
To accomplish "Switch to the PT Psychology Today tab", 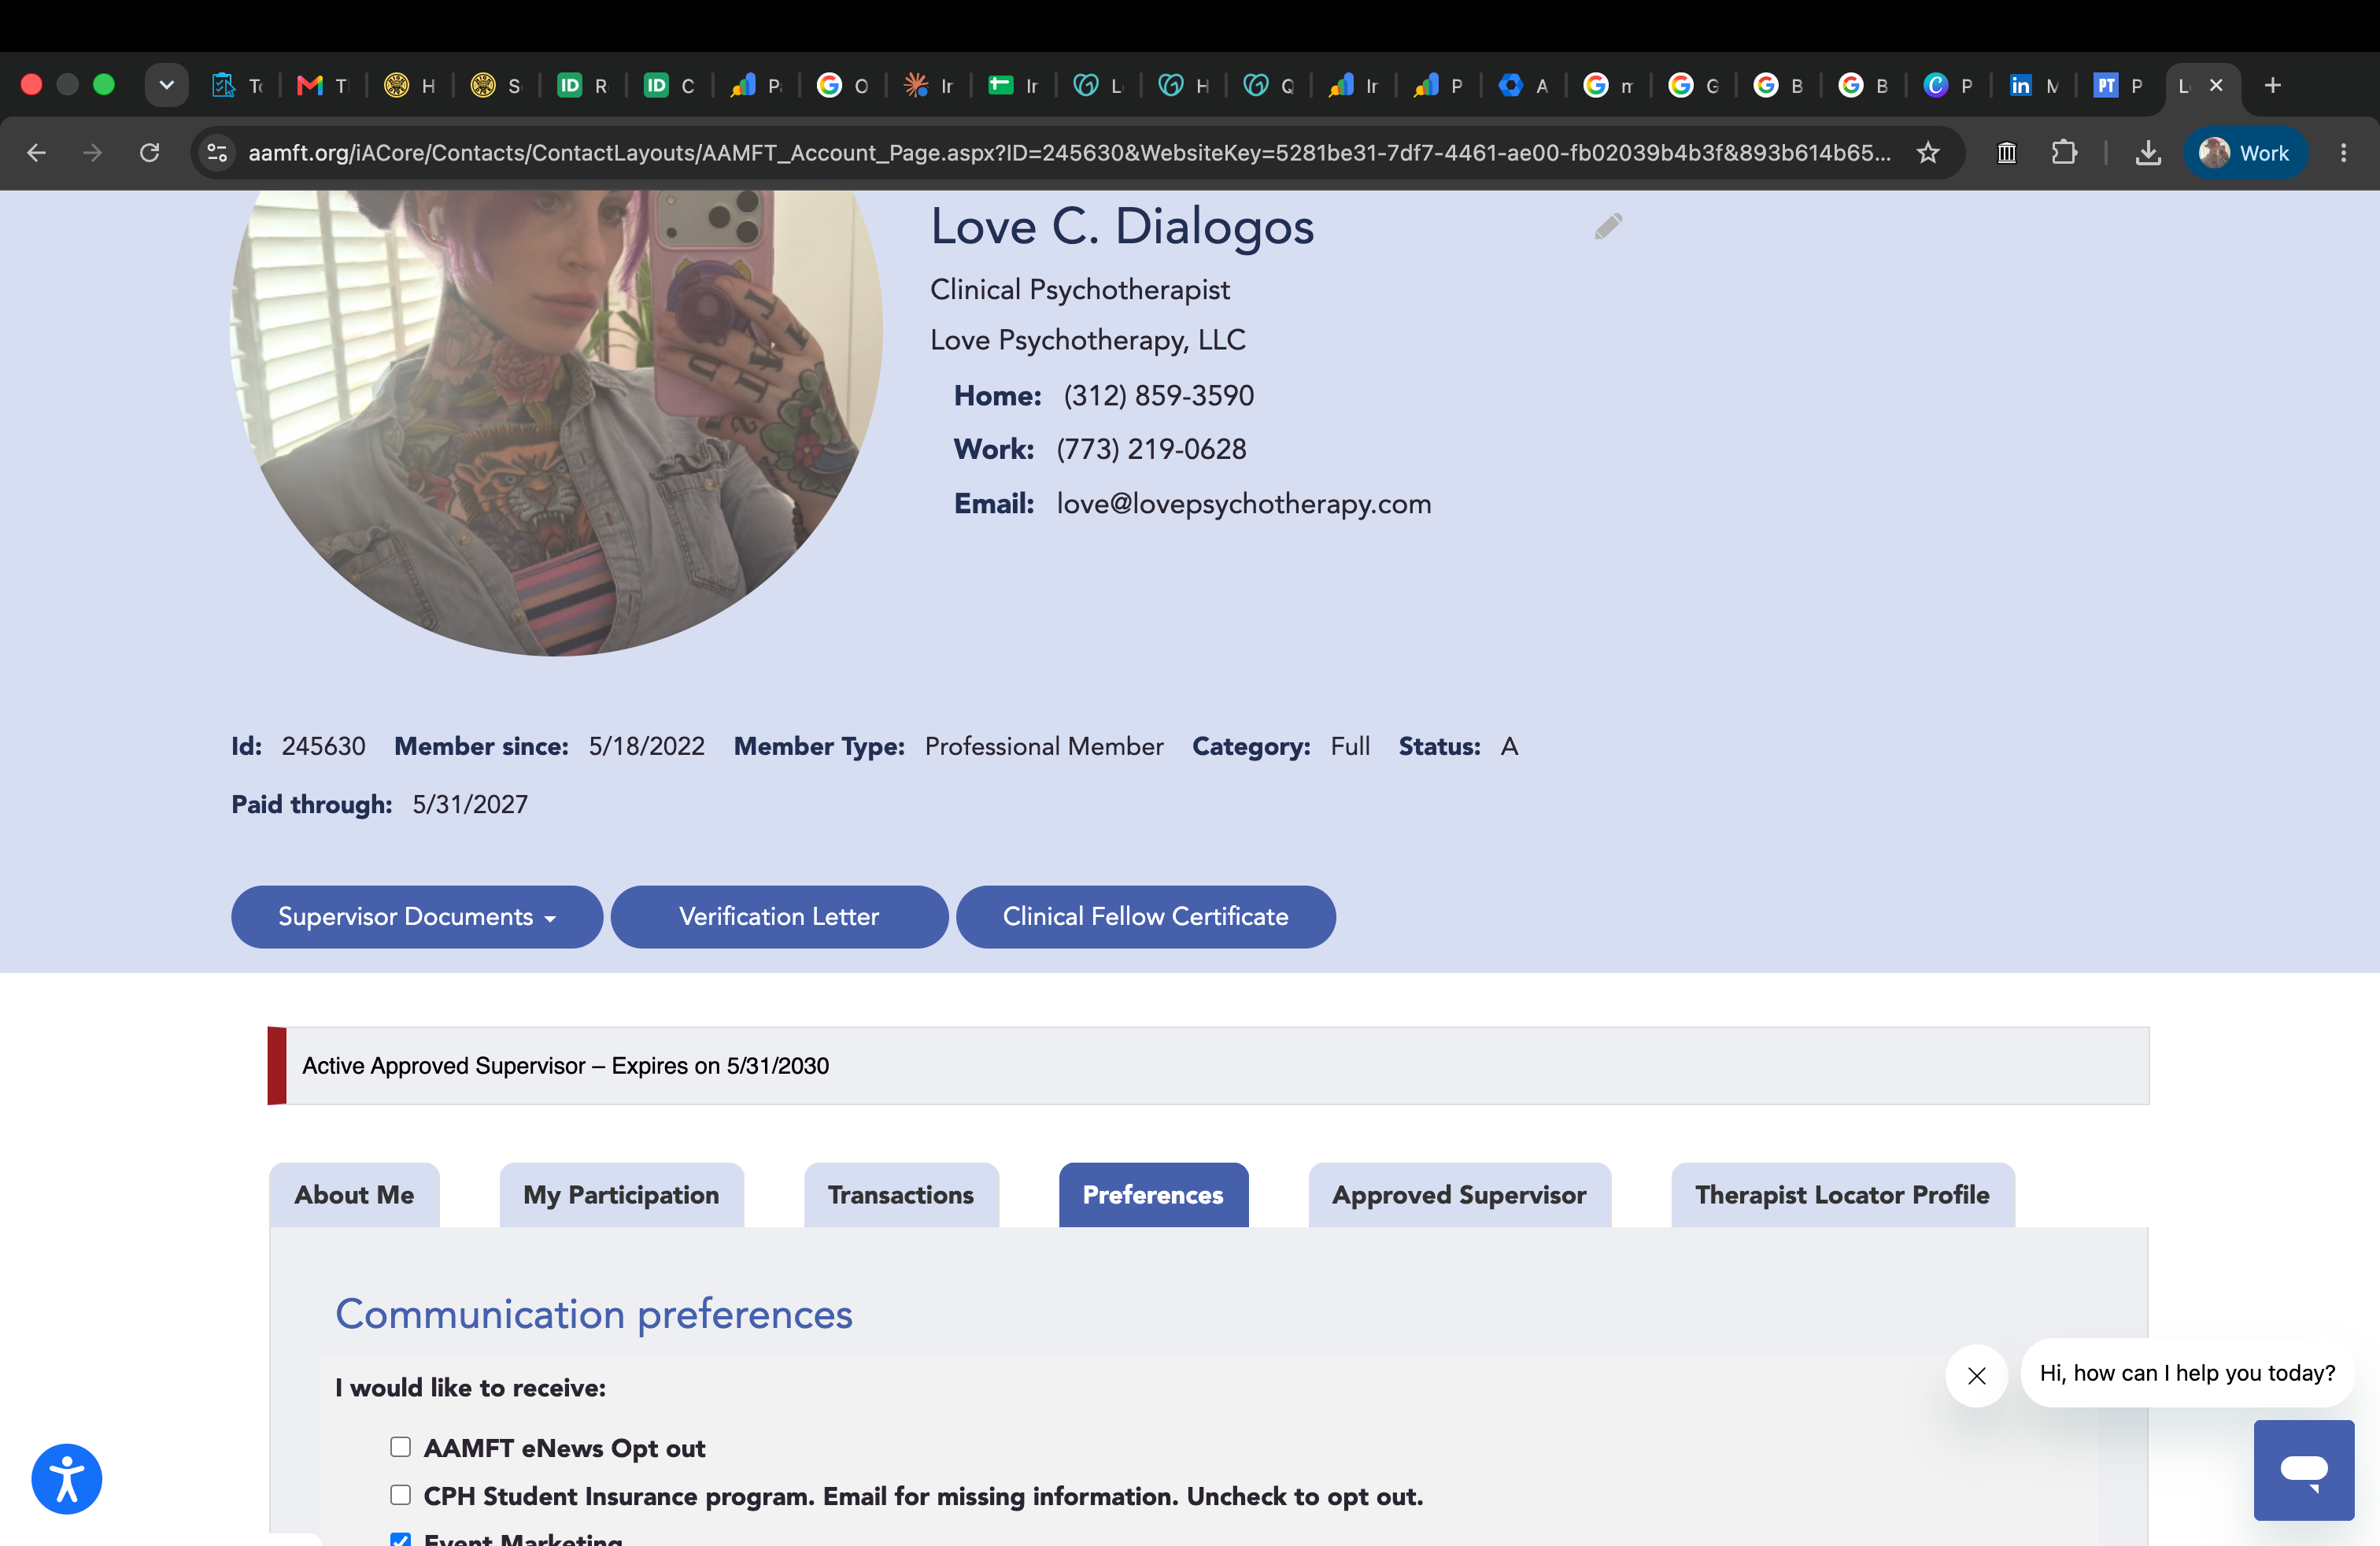I will [x=2118, y=86].
